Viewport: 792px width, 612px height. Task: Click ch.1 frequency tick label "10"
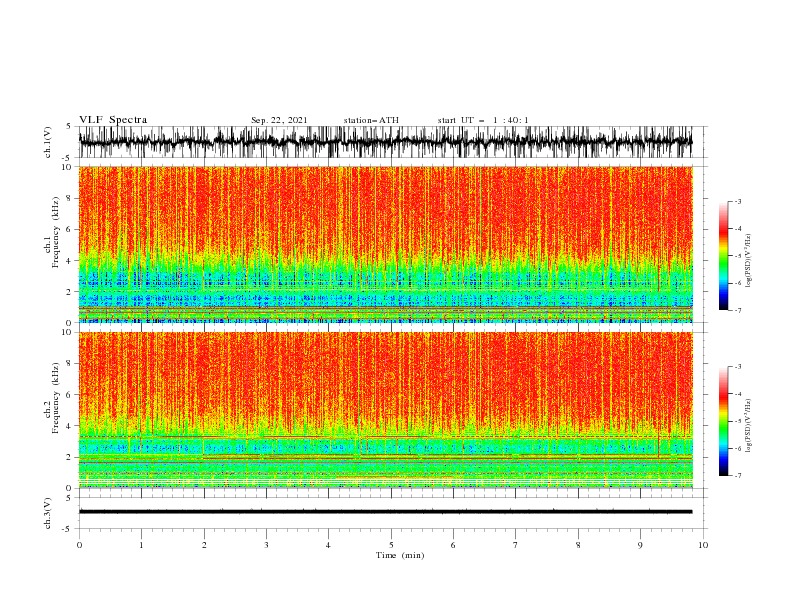(66, 167)
